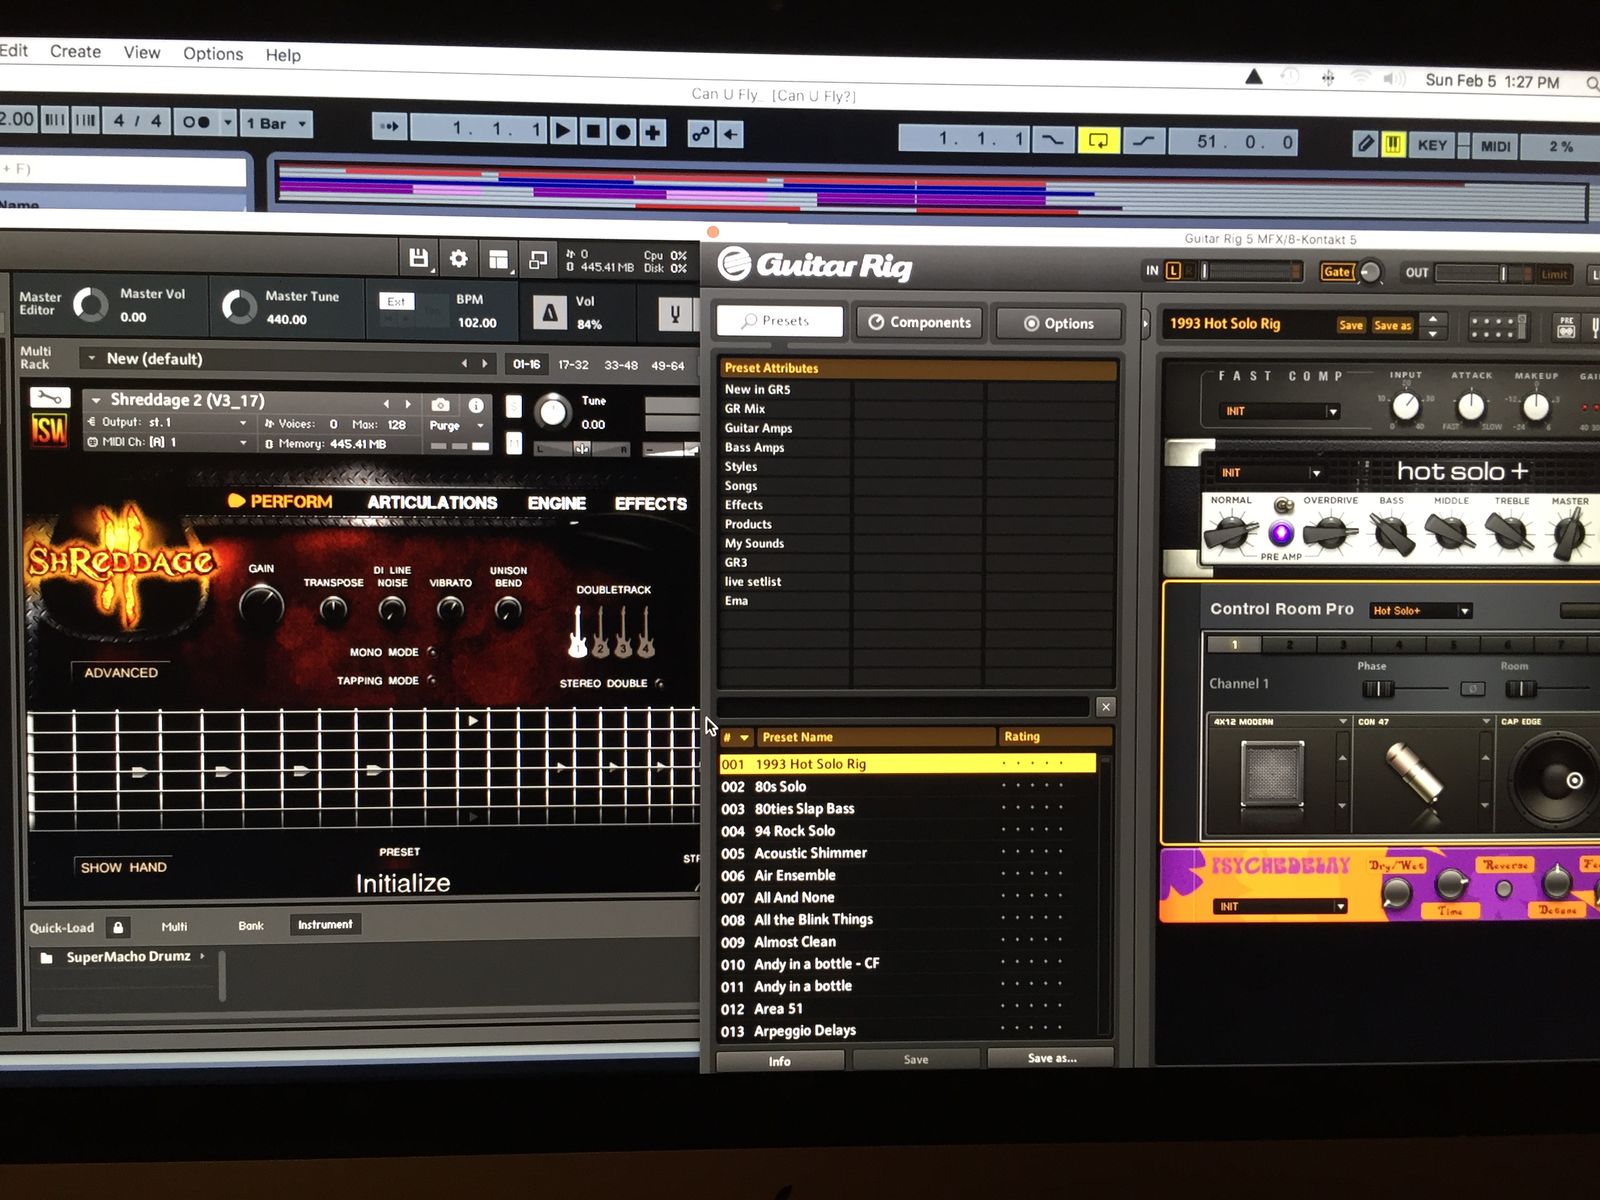Click the pencil edit tool icon
Screen dimensions: 1600x1200
[1365, 145]
